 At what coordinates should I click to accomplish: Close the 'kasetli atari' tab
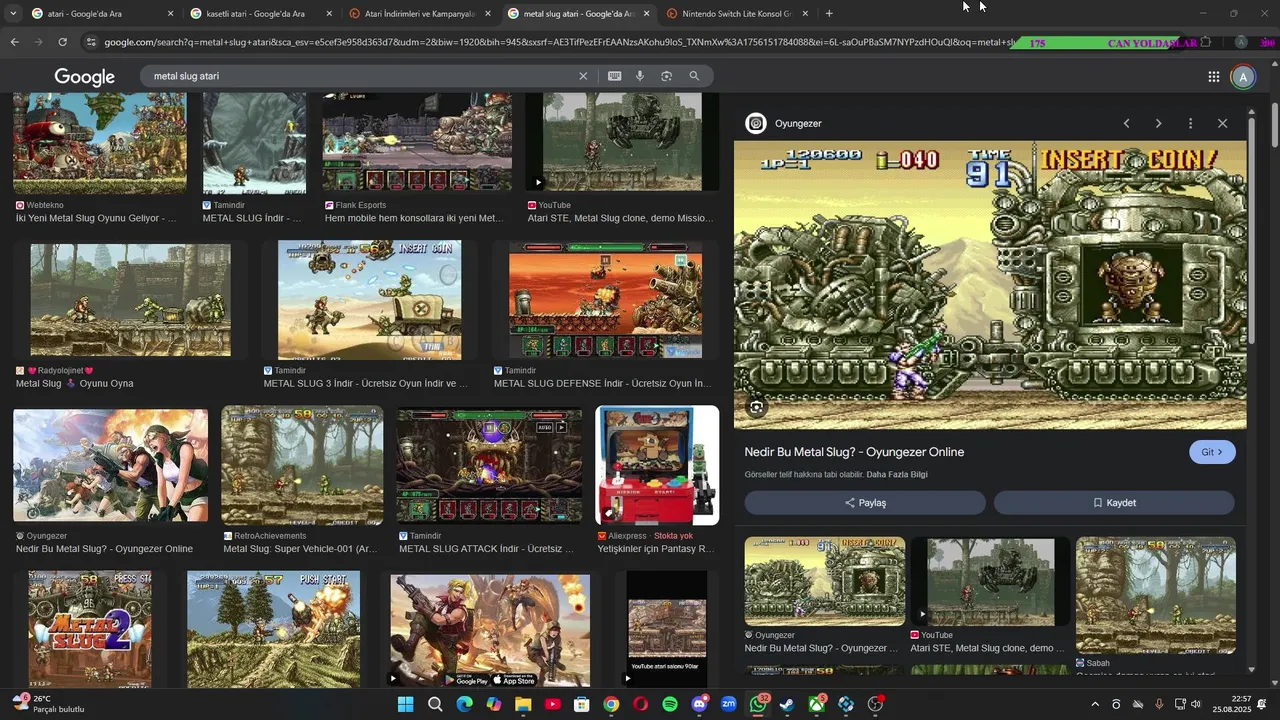click(329, 14)
